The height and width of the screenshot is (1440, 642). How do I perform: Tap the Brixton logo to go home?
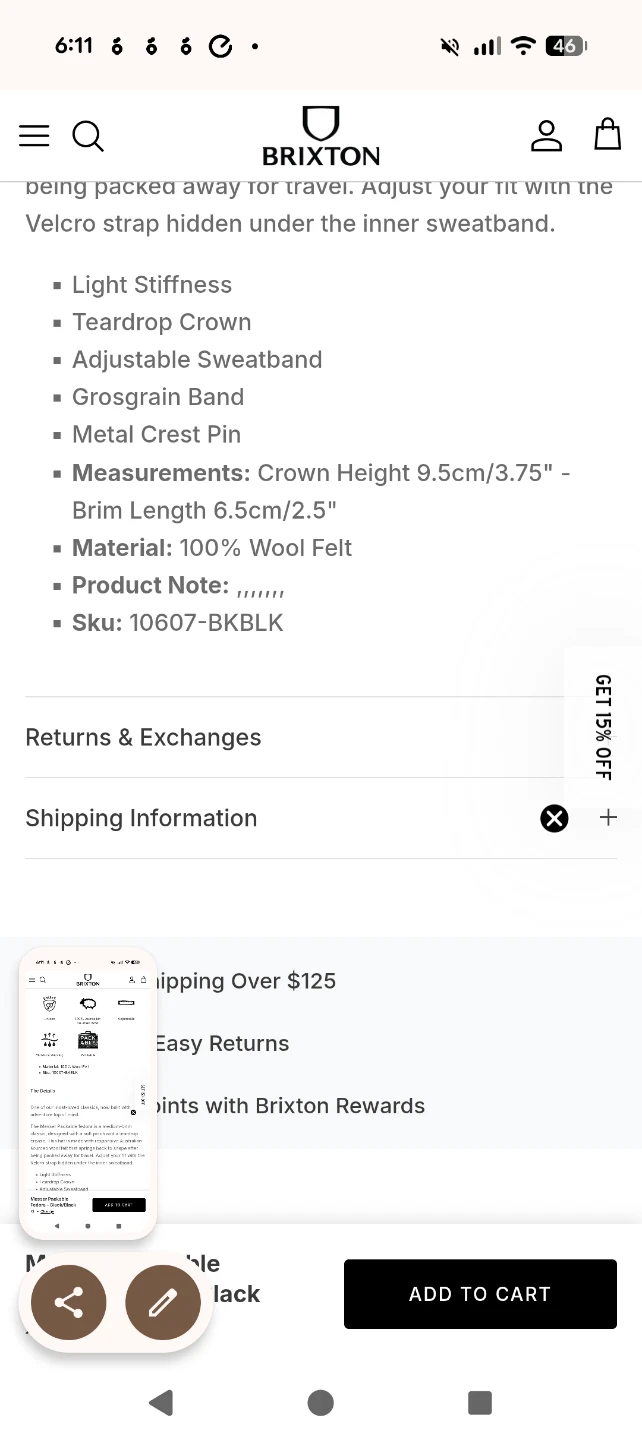321,136
